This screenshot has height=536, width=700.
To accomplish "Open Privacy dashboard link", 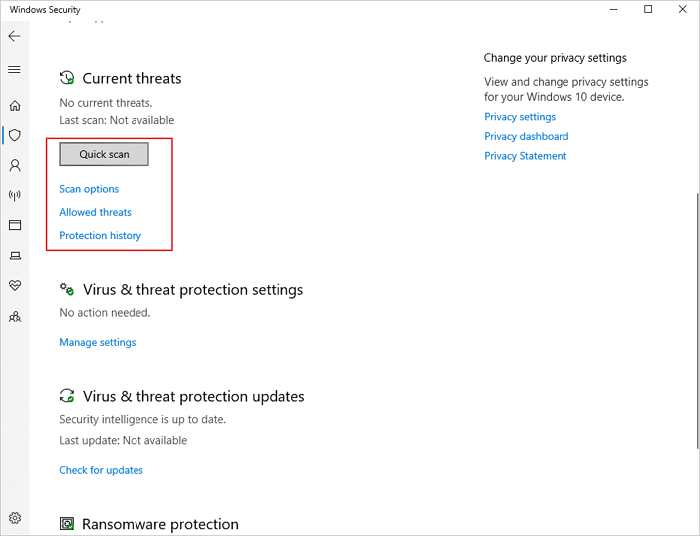I will pyautogui.click(x=526, y=136).
